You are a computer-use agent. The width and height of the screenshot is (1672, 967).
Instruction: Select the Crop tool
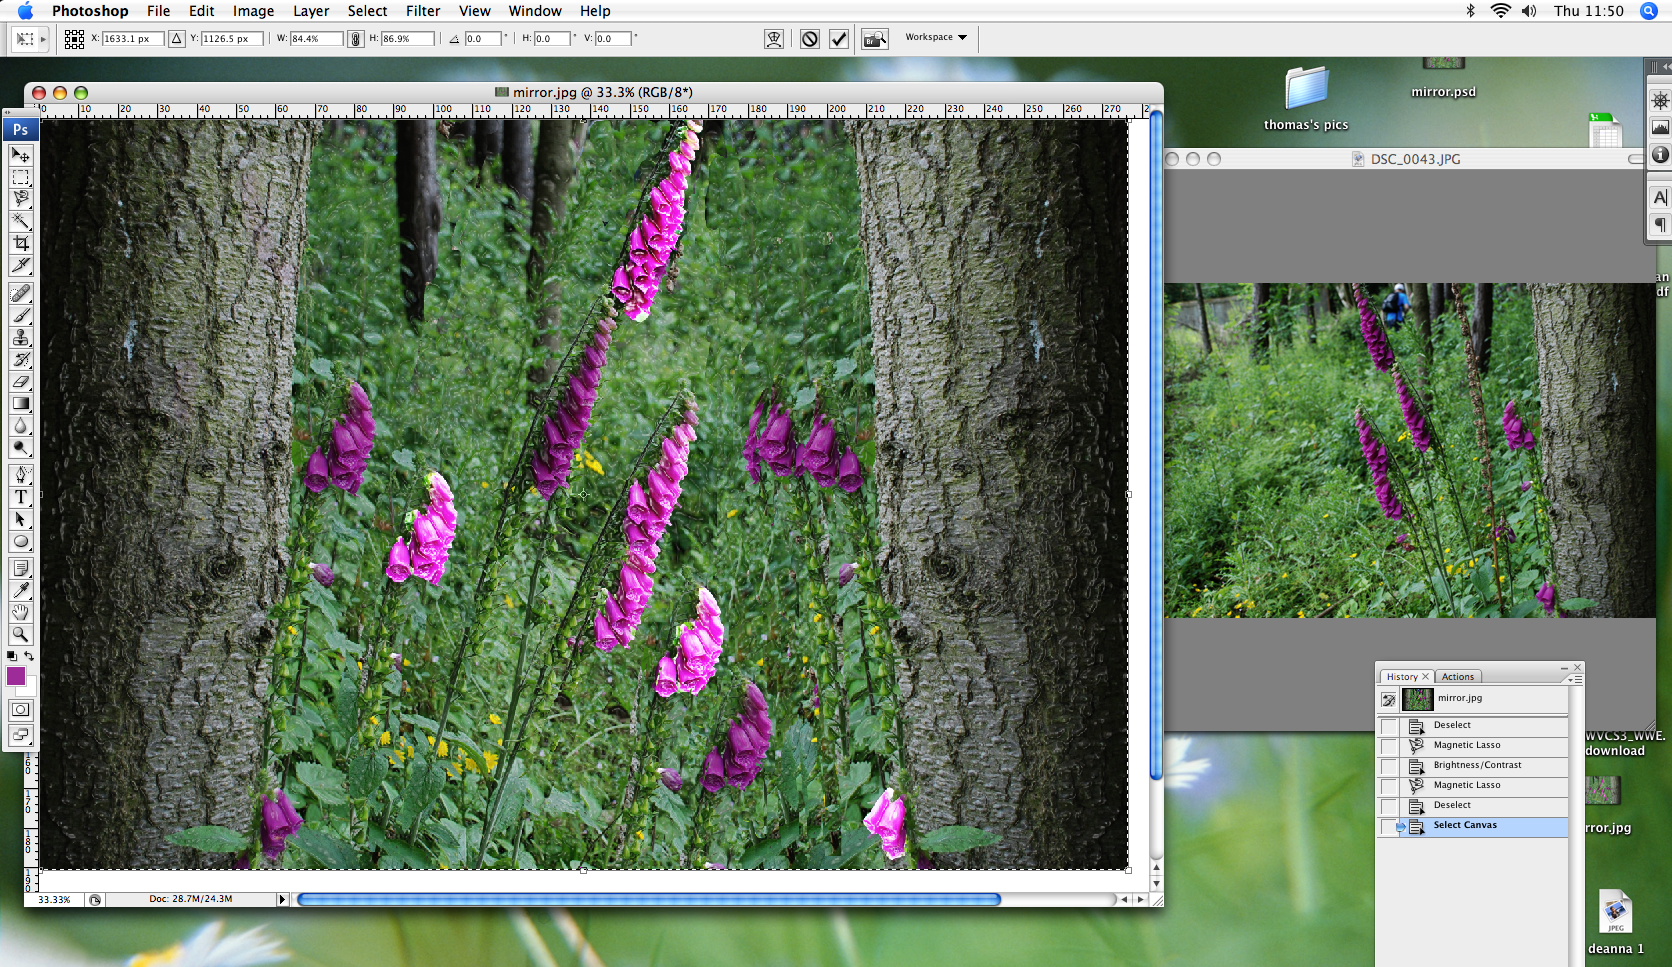(20, 243)
